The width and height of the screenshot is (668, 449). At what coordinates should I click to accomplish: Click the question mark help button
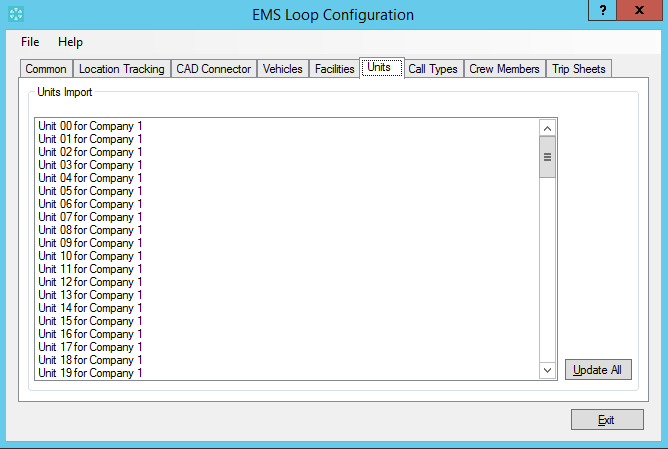[x=602, y=10]
